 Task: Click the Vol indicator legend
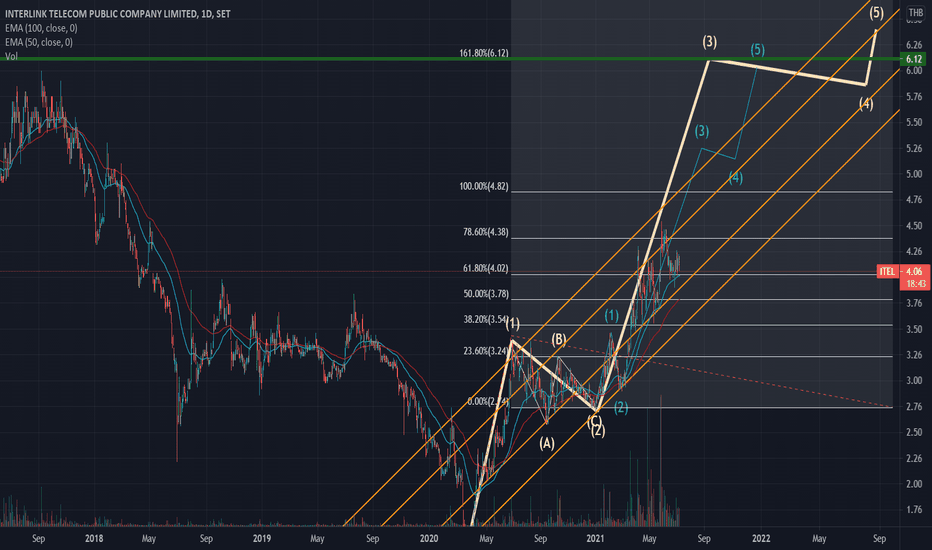(11, 56)
